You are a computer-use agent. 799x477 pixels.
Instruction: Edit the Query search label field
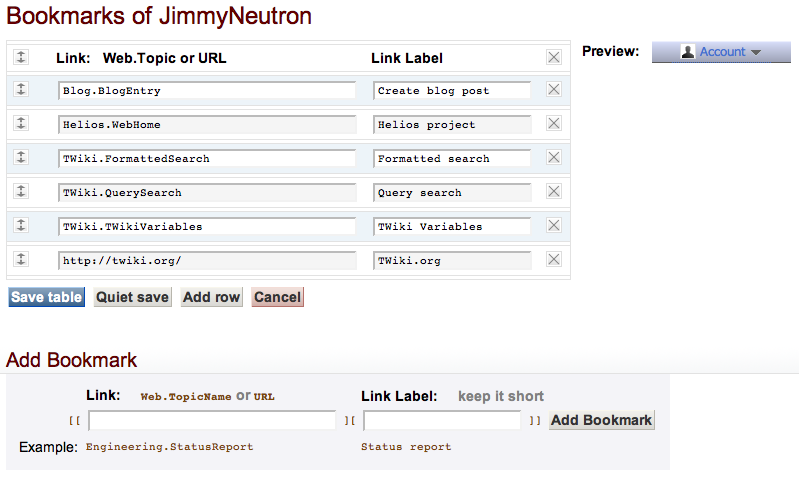452,193
